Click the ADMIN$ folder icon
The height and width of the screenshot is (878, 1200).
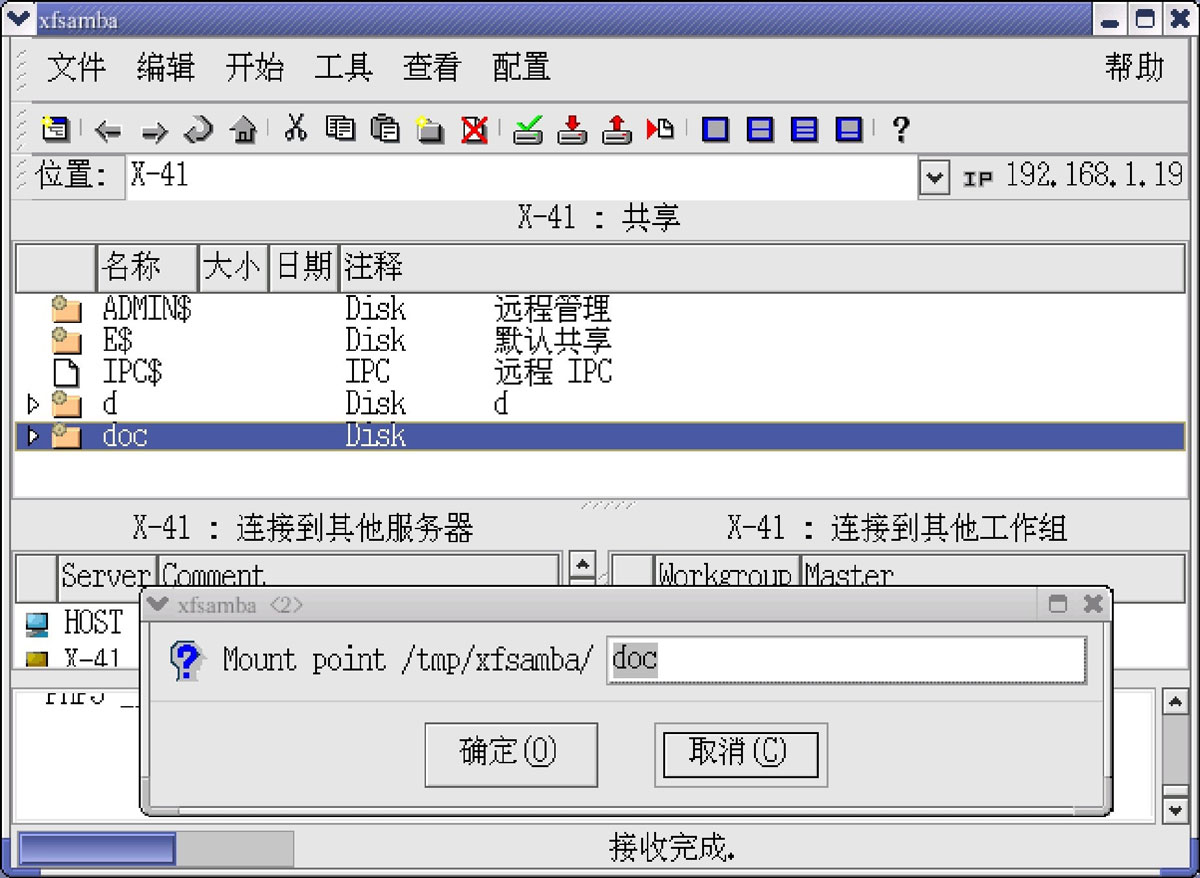pos(66,309)
